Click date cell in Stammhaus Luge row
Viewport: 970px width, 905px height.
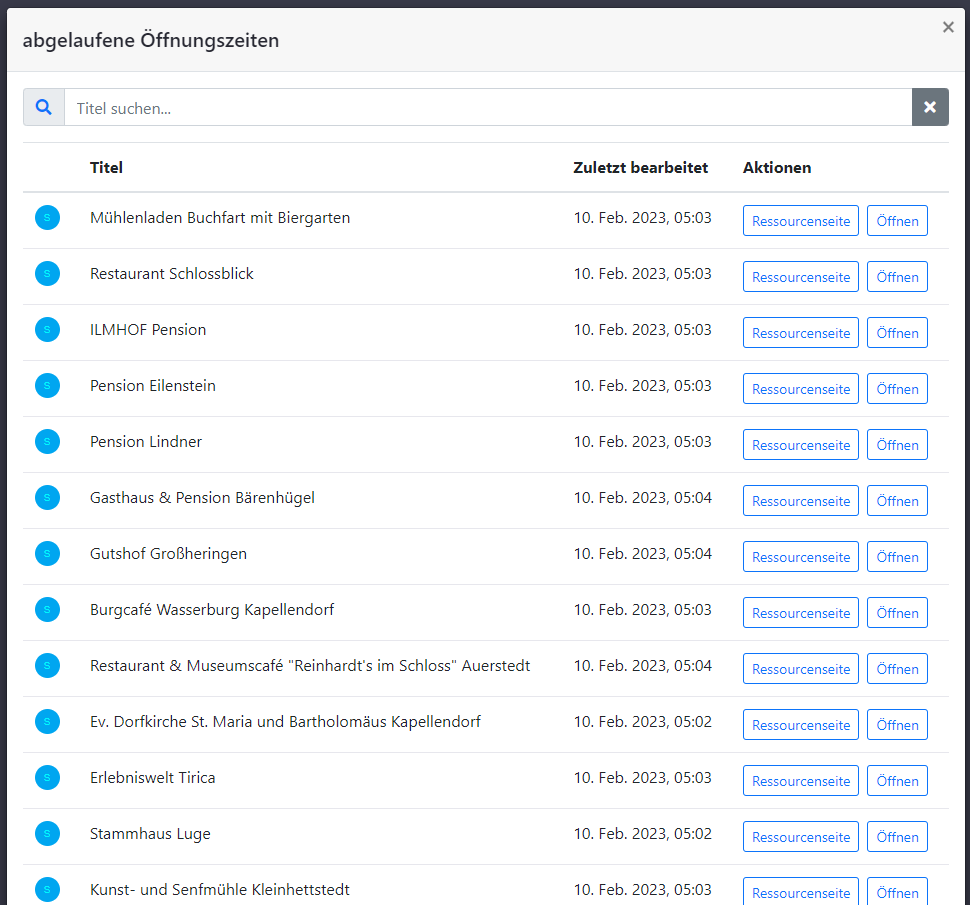tap(643, 833)
